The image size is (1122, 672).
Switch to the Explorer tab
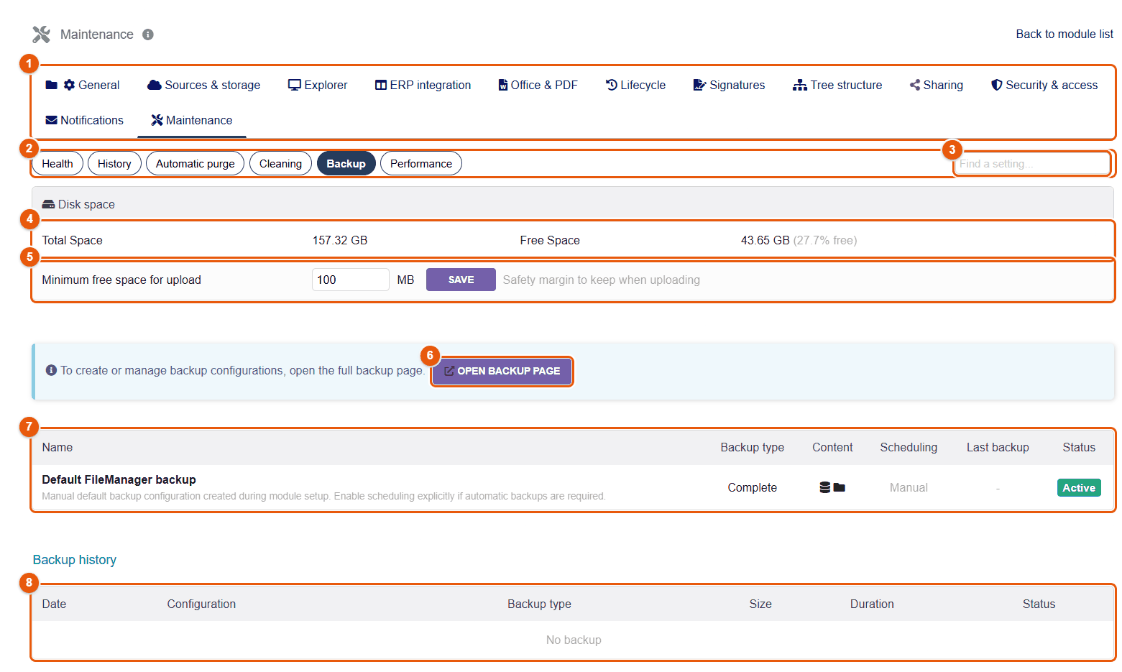pyautogui.click(x=318, y=85)
